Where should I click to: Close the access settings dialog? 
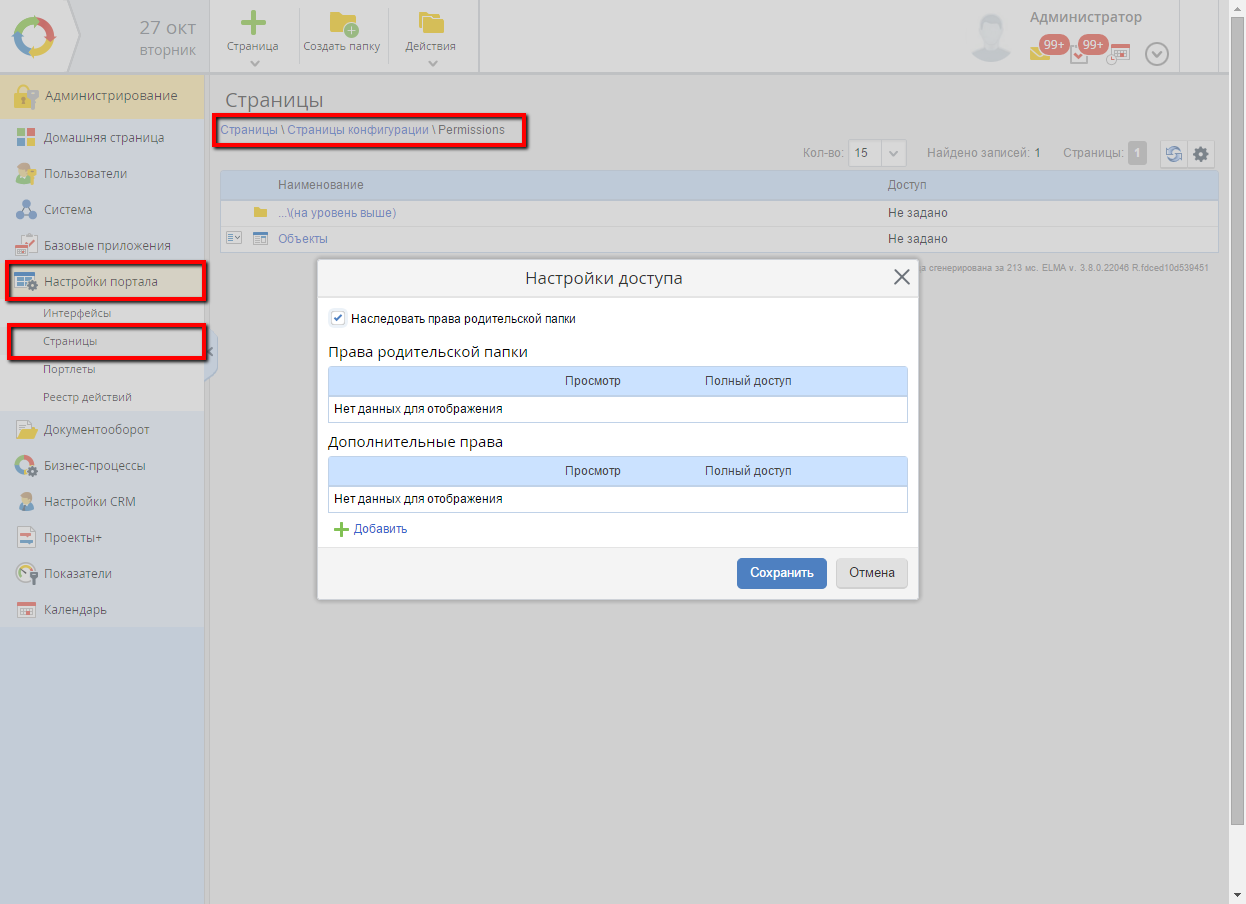pos(901,278)
